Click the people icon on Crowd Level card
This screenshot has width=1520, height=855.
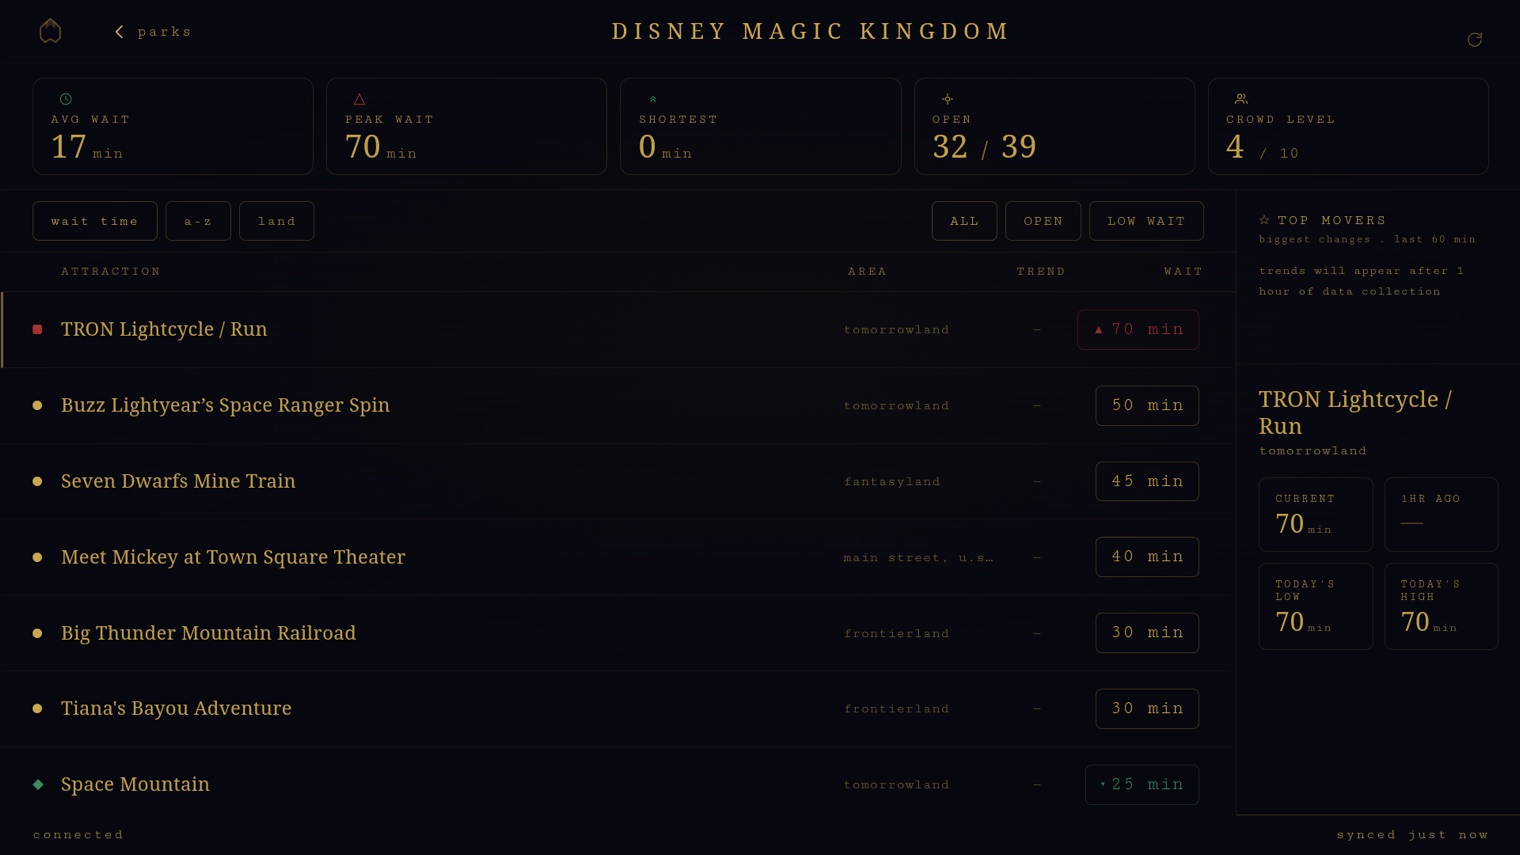click(1241, 99)
